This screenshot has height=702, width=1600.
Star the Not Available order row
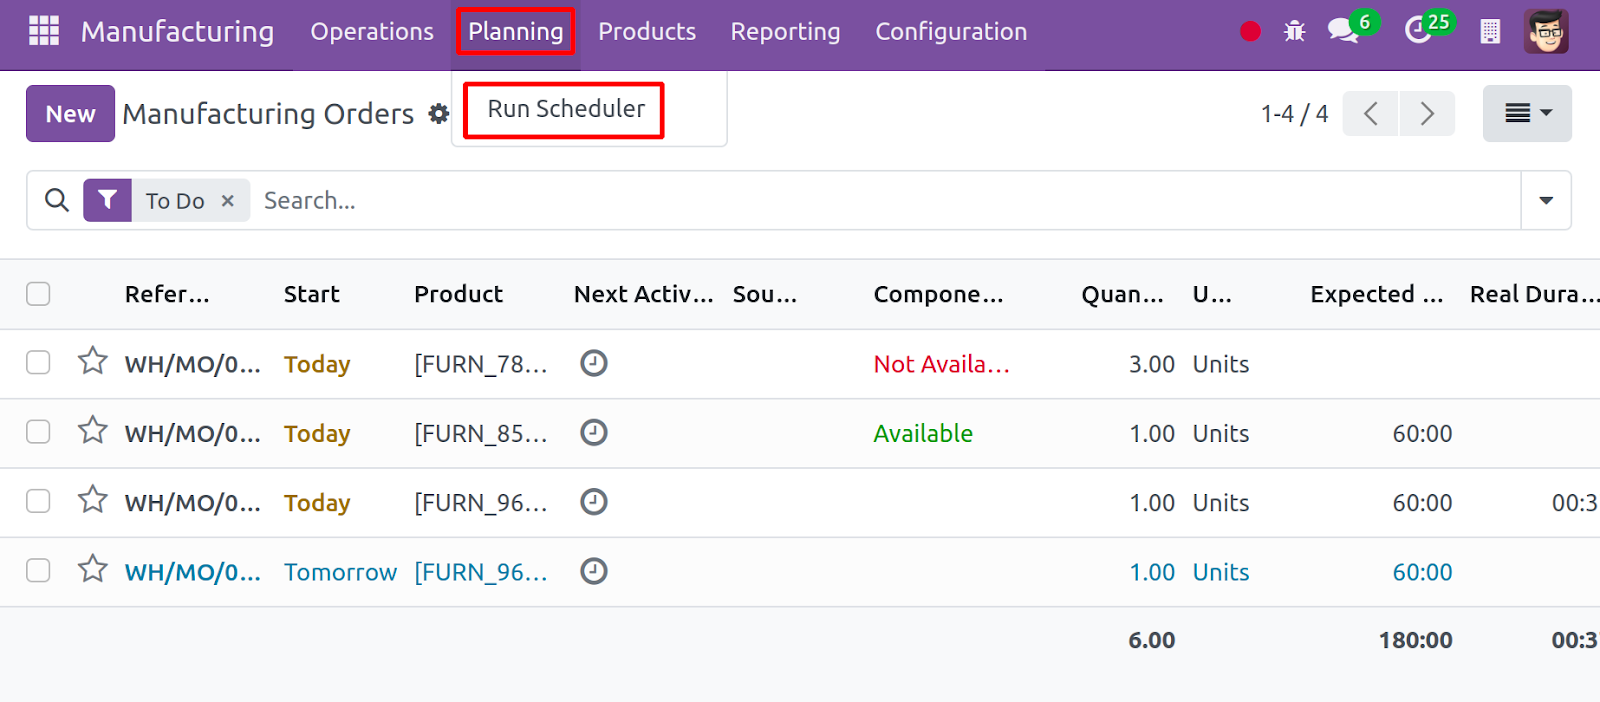click(x=93, y=360)
